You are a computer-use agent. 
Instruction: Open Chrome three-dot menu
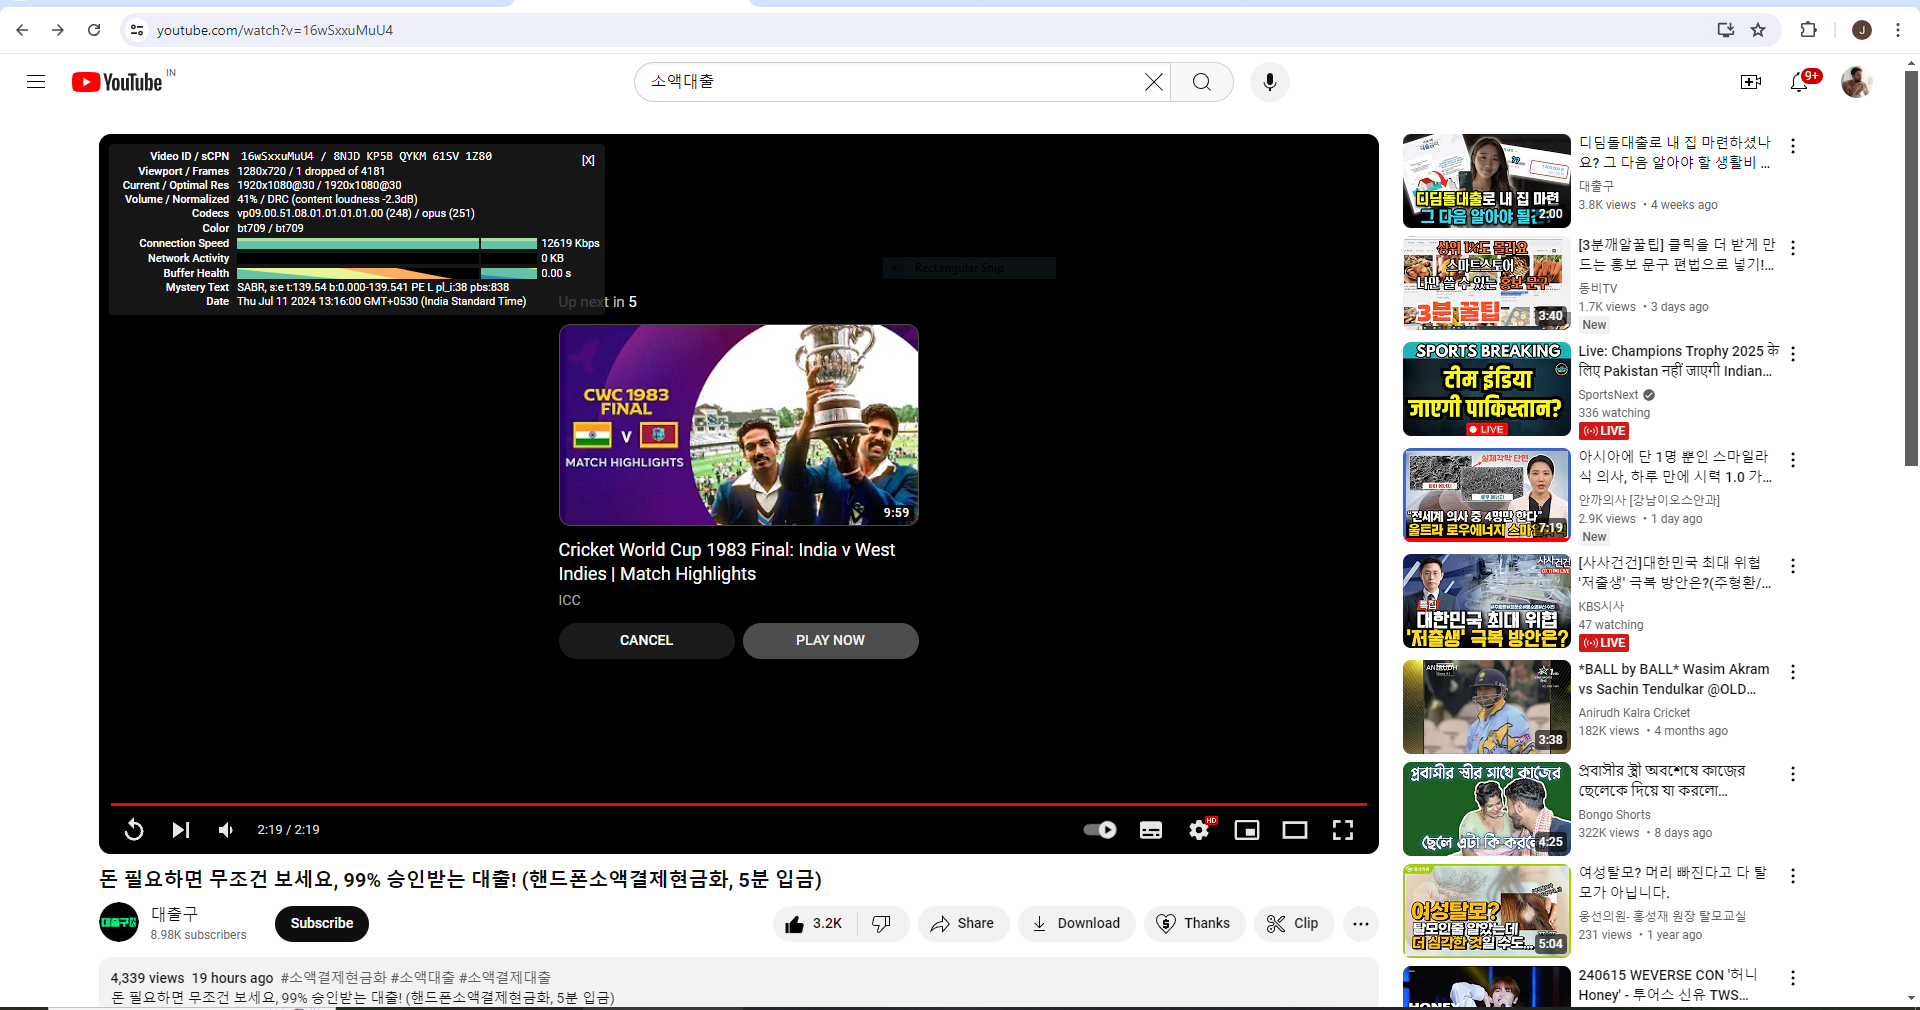click(x=1898, y=30)
